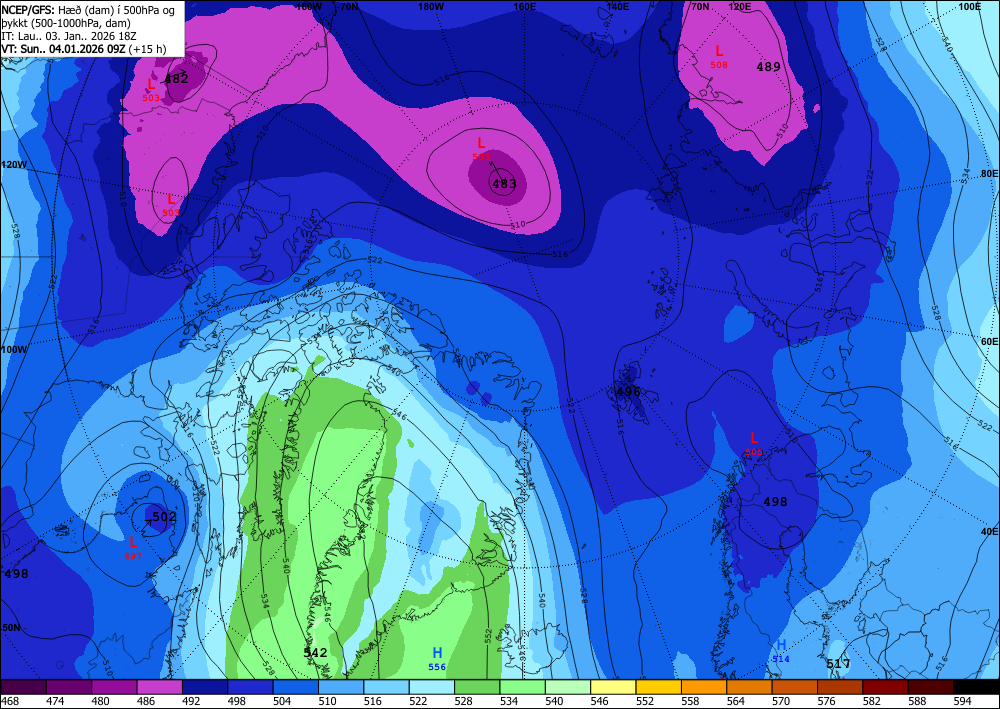Click the 60E longitude label
This screenshot has height=709, width=1000.
(989, 342)
